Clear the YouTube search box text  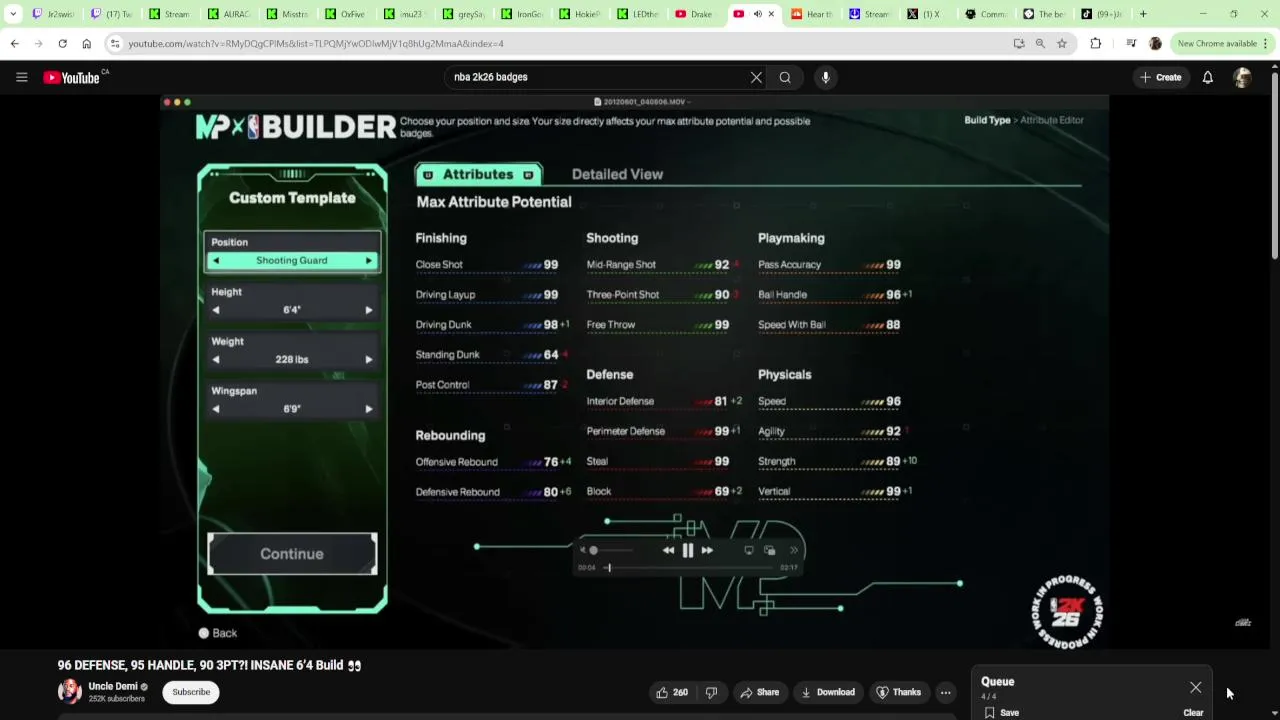click(756, 77)
